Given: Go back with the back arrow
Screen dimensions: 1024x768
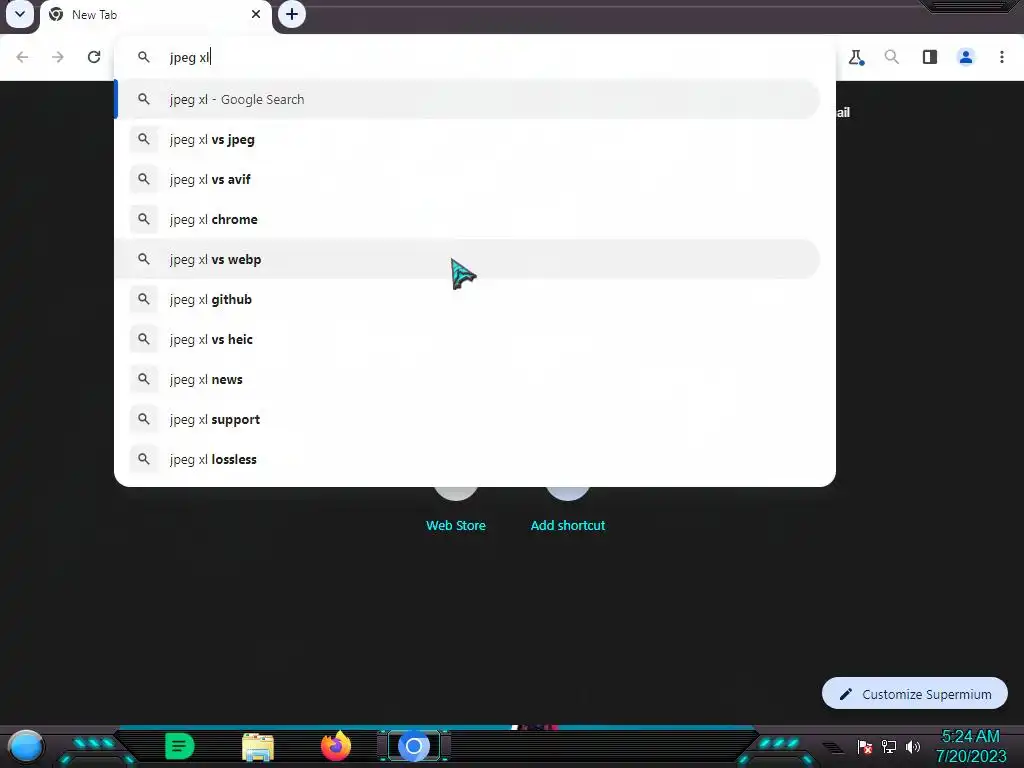Looking at the screenshot, I should 22,57.
